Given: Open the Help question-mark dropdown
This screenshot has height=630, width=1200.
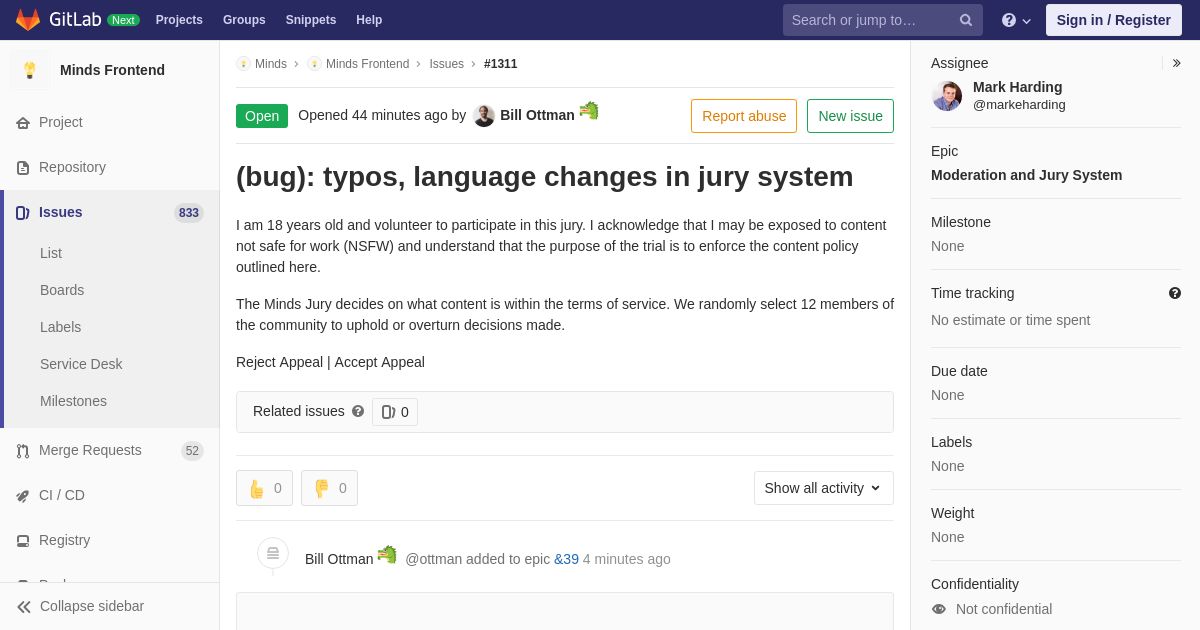Looking at the screenshot, I should pos(1016,20).
